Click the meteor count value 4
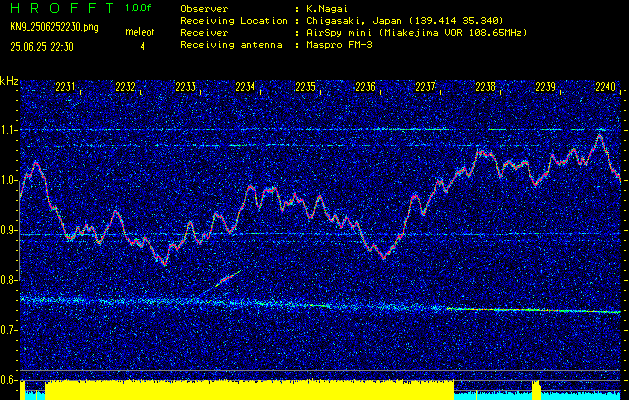This screenshot has height=400, width=629. coord(142,47)
